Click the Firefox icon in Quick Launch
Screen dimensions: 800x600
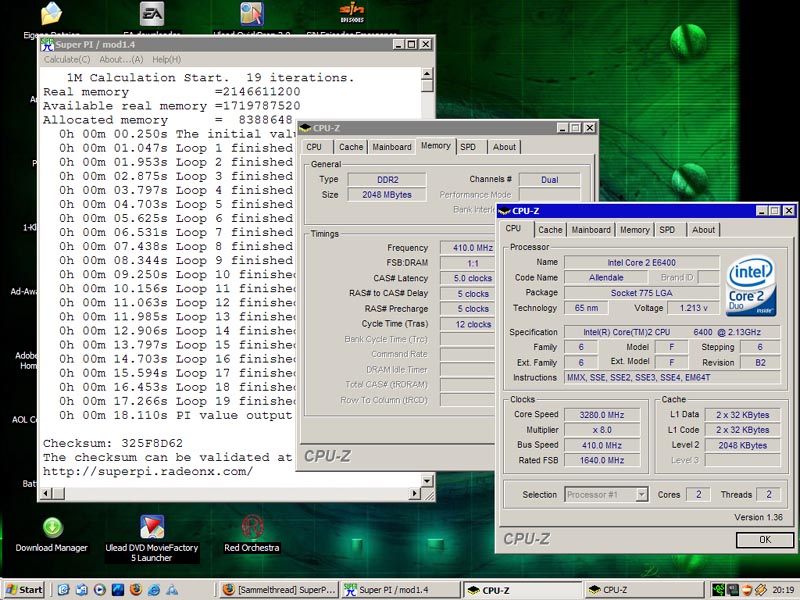136,590
